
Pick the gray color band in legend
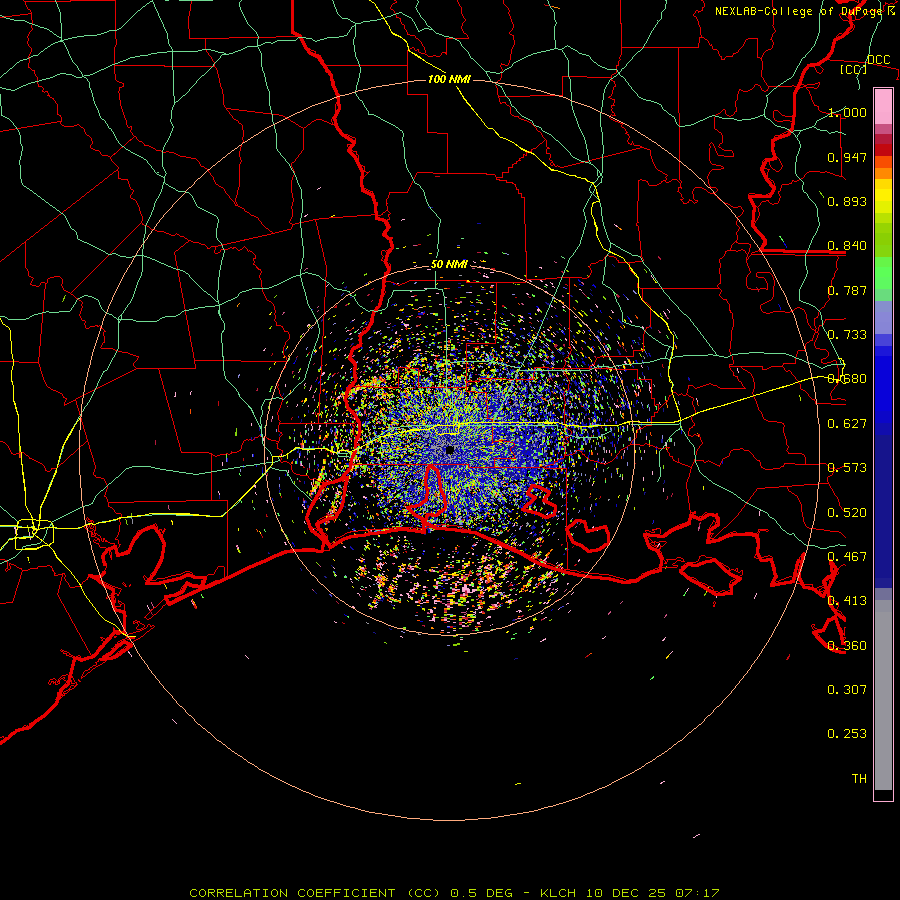click(883, 695)
